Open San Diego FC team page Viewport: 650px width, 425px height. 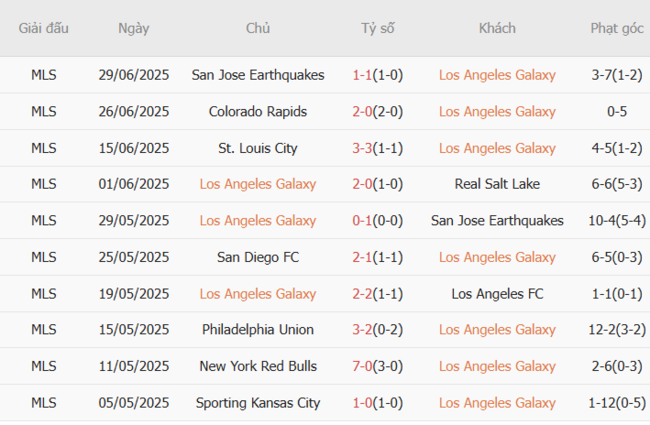pyautogui.click(x=258, y=257)
